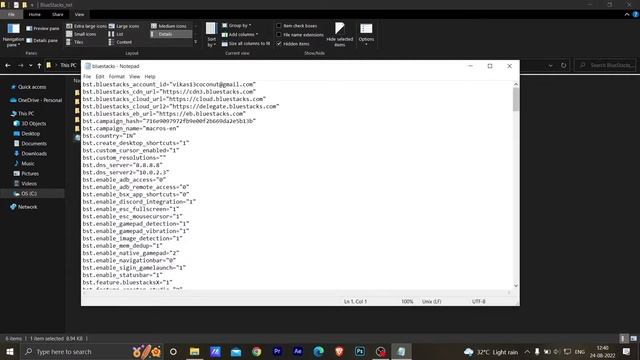This screenshot has width=640, height=360.
Task: Open the Sort by dropdown
Action: tap(211, 35)
